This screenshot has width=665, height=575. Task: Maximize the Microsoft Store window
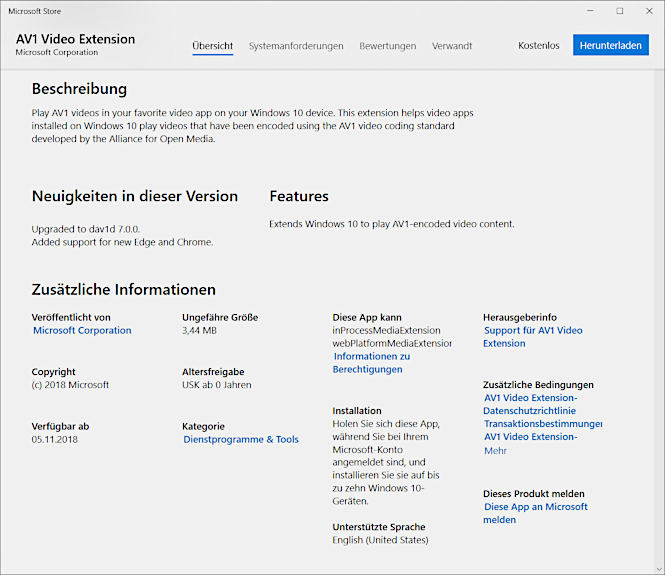coord(619,10)
